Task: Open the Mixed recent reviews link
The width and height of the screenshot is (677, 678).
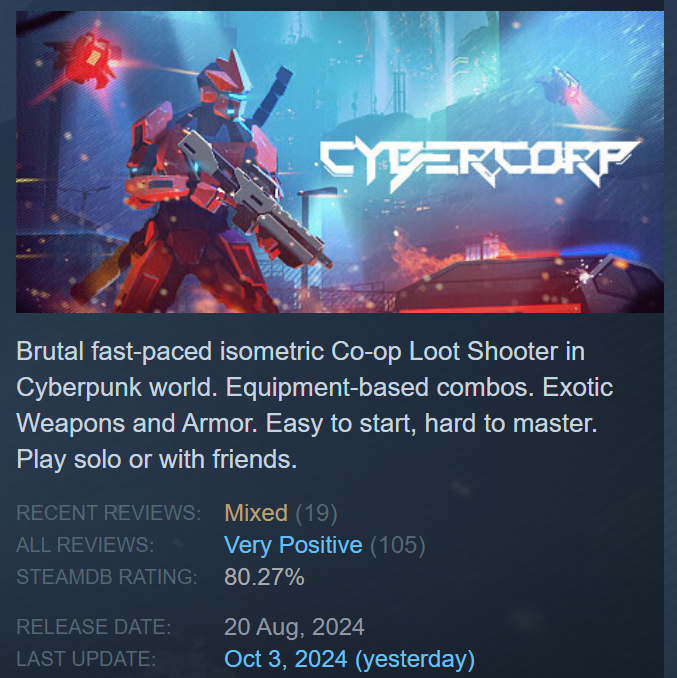Action: (255, 513)
